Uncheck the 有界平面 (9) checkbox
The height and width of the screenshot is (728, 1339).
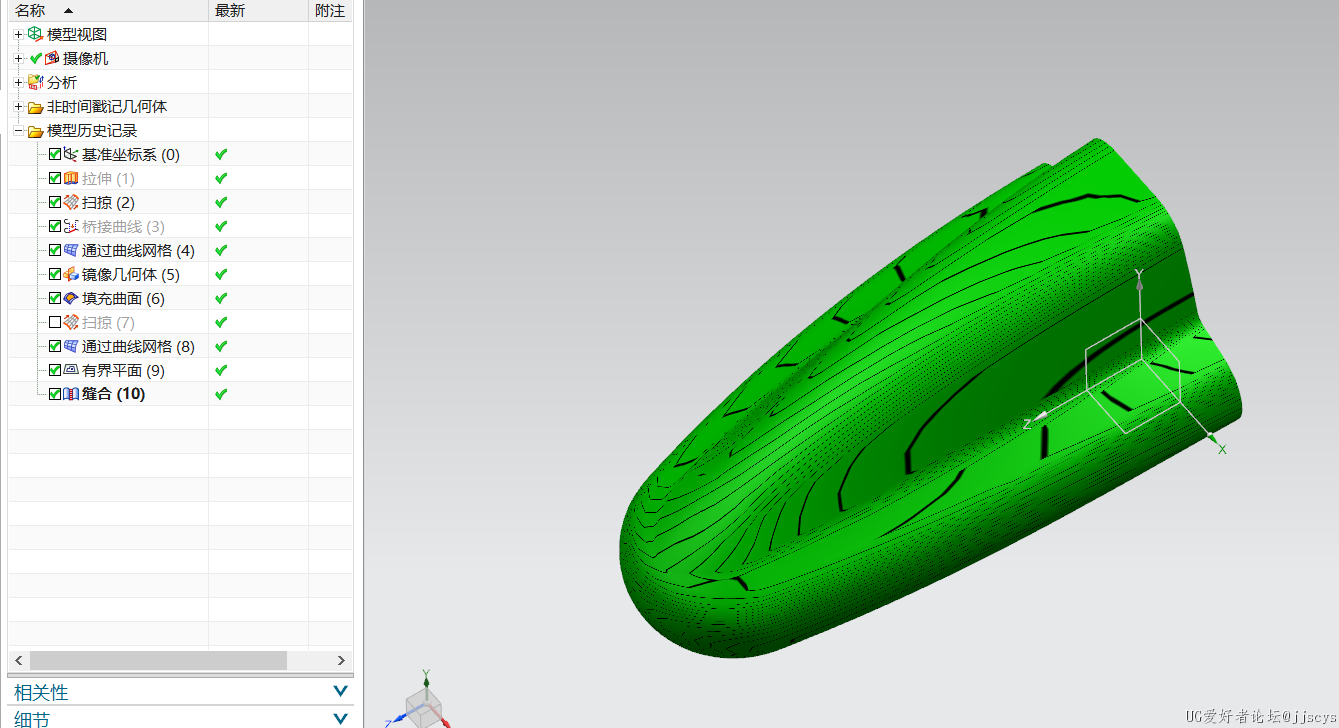[x=55, y=370]
